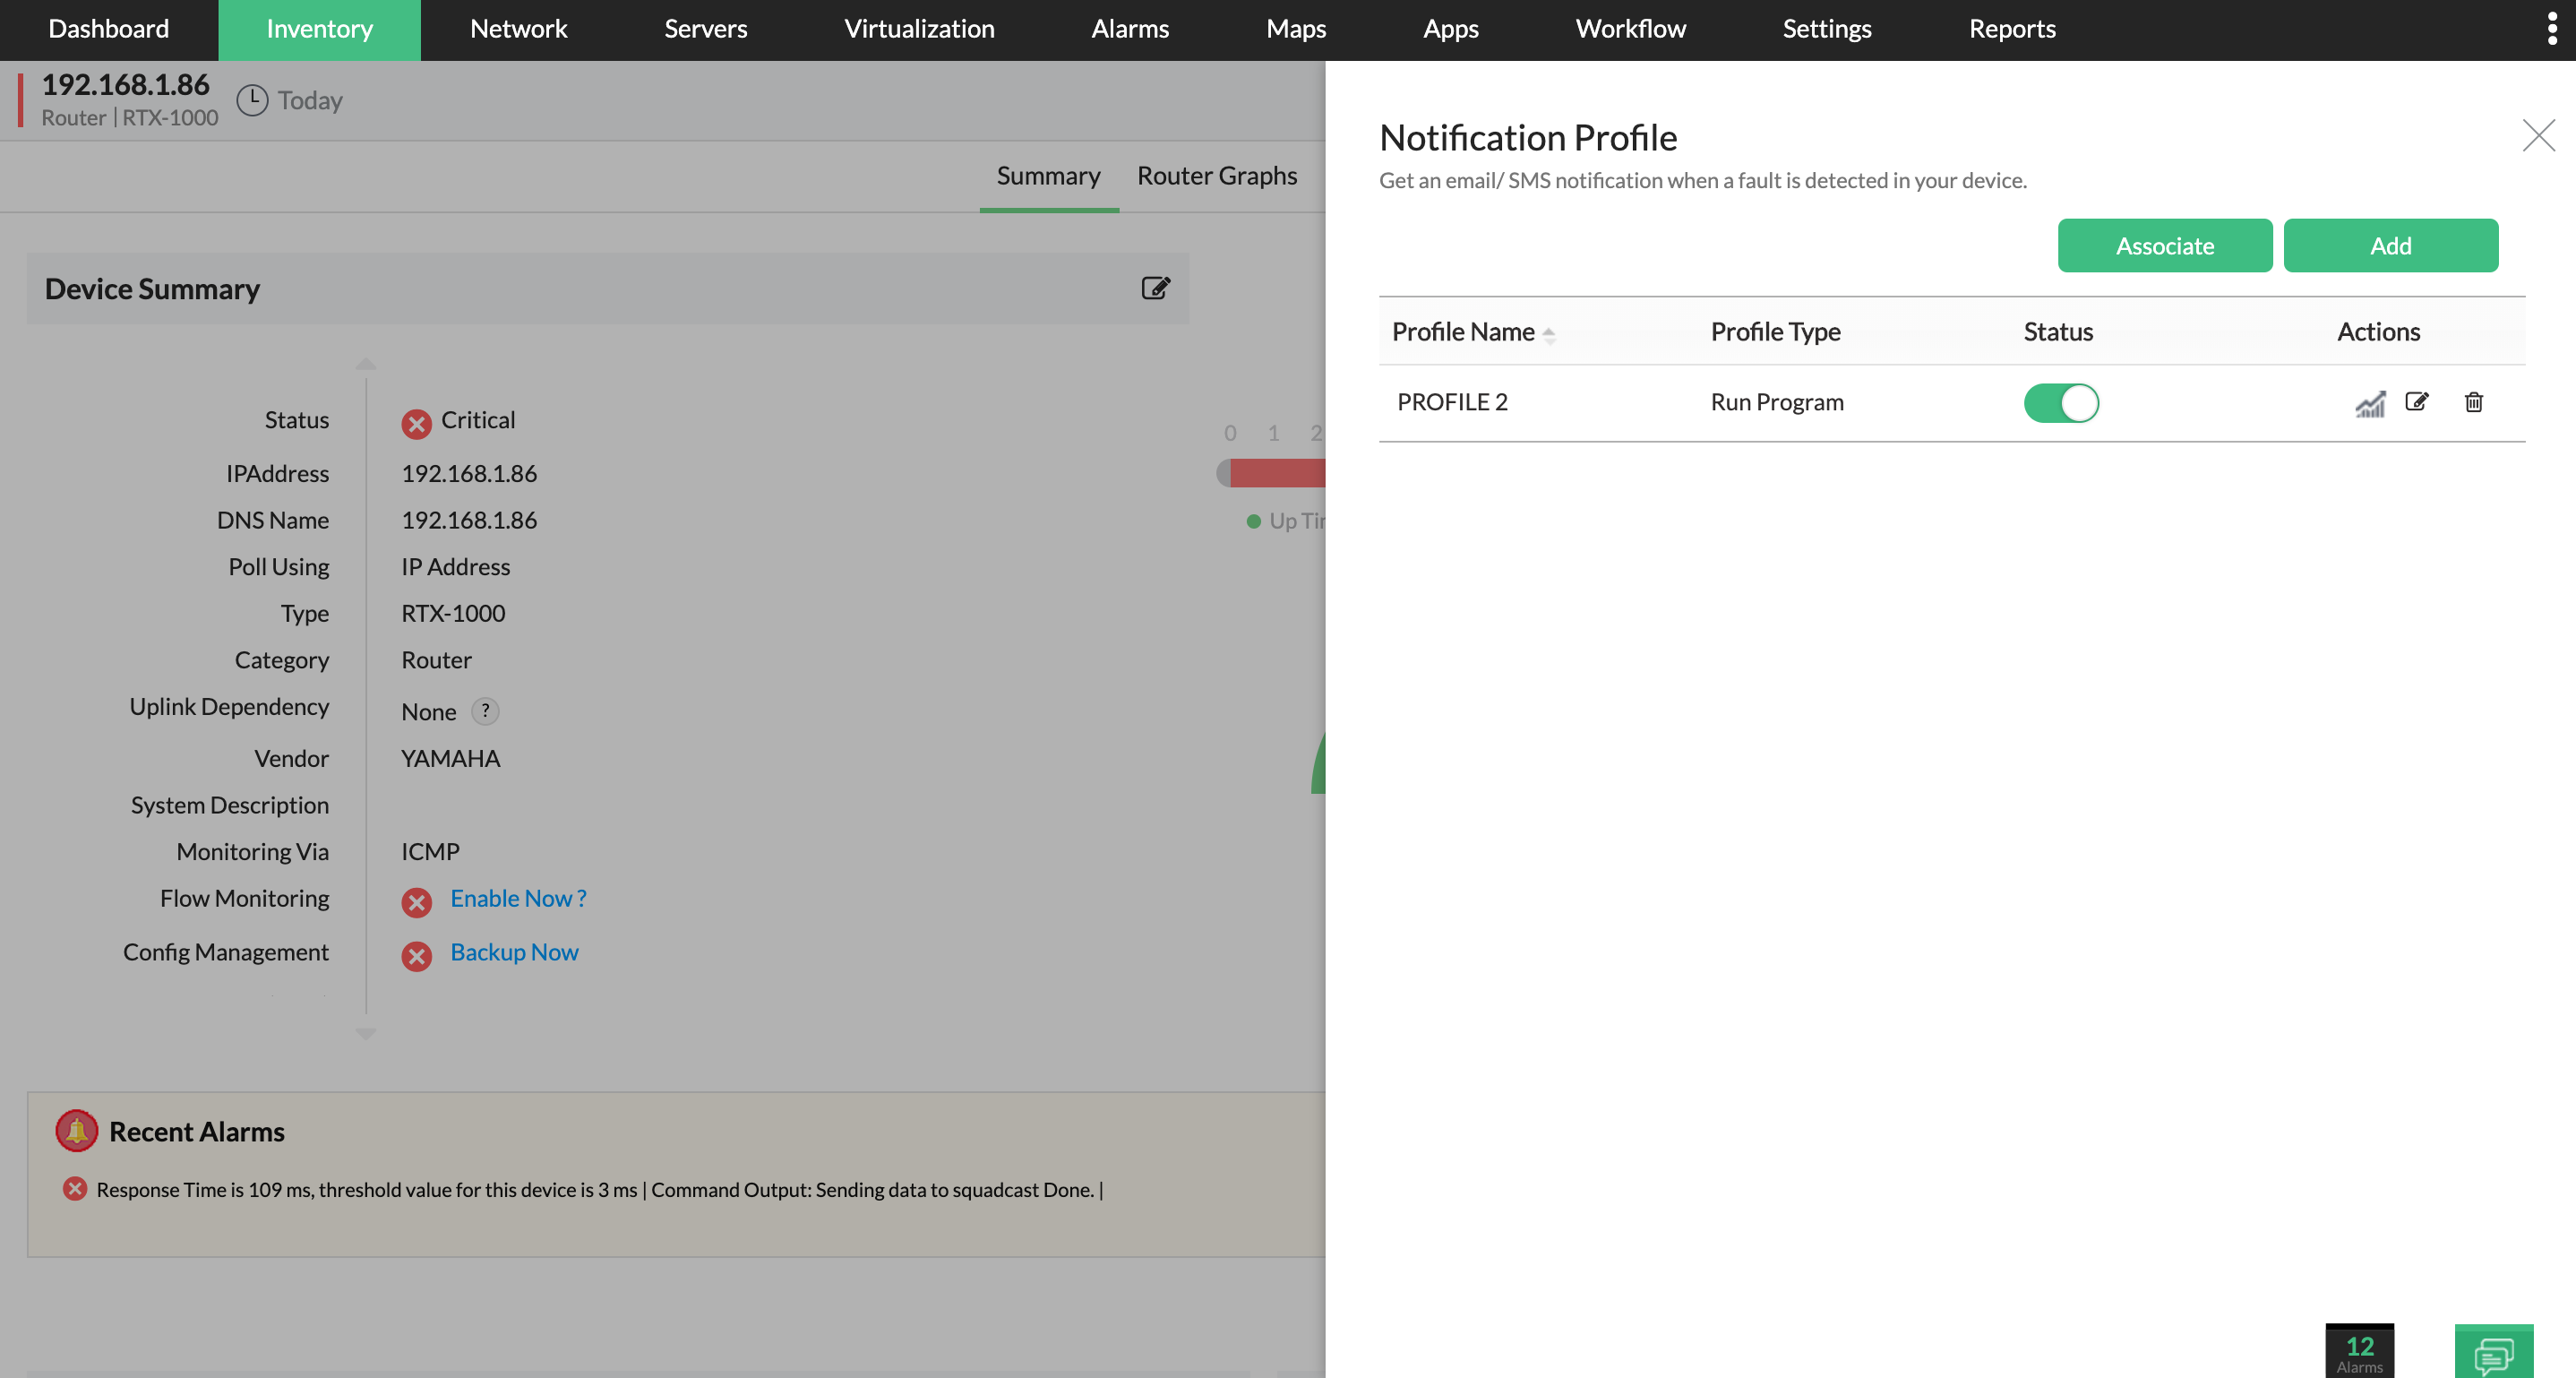Close the Notification Profile panel

(x=2537, y=135)
